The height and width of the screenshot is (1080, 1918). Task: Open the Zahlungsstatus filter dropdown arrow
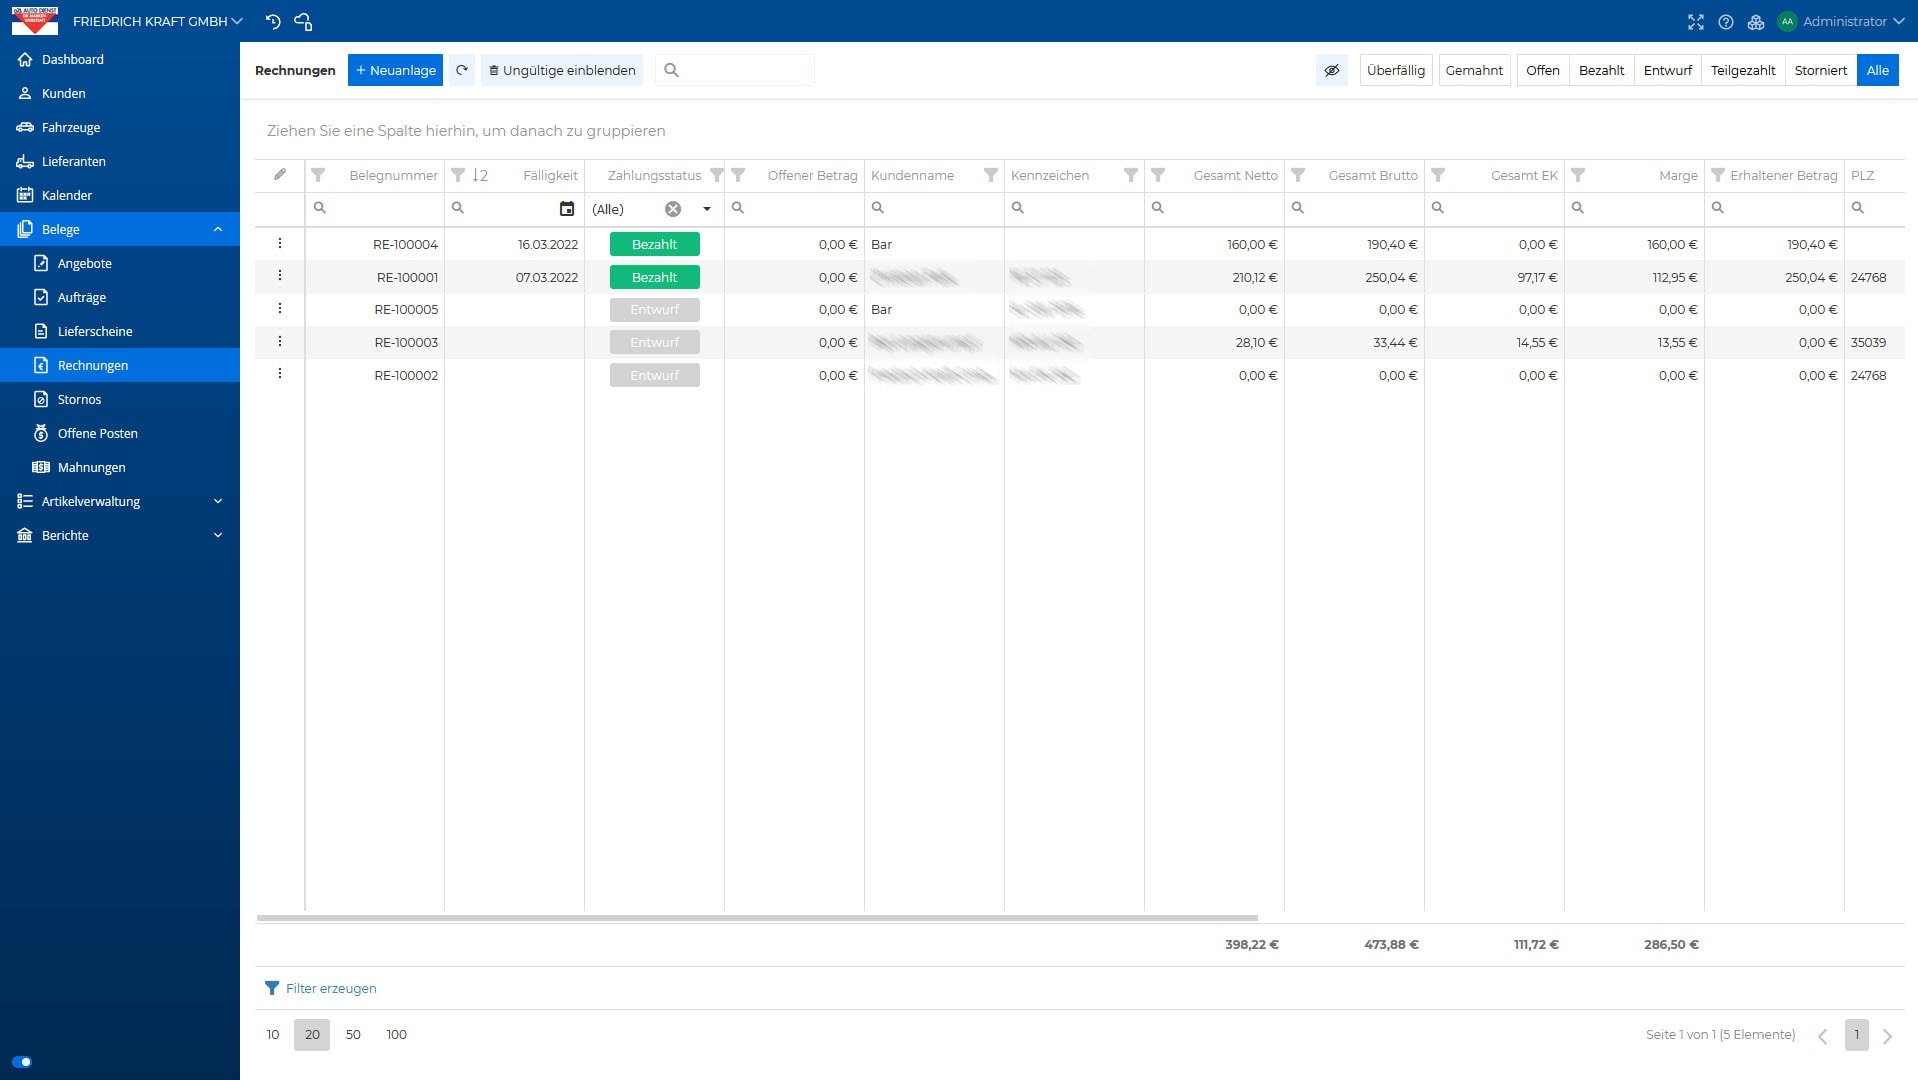[706, 209]
